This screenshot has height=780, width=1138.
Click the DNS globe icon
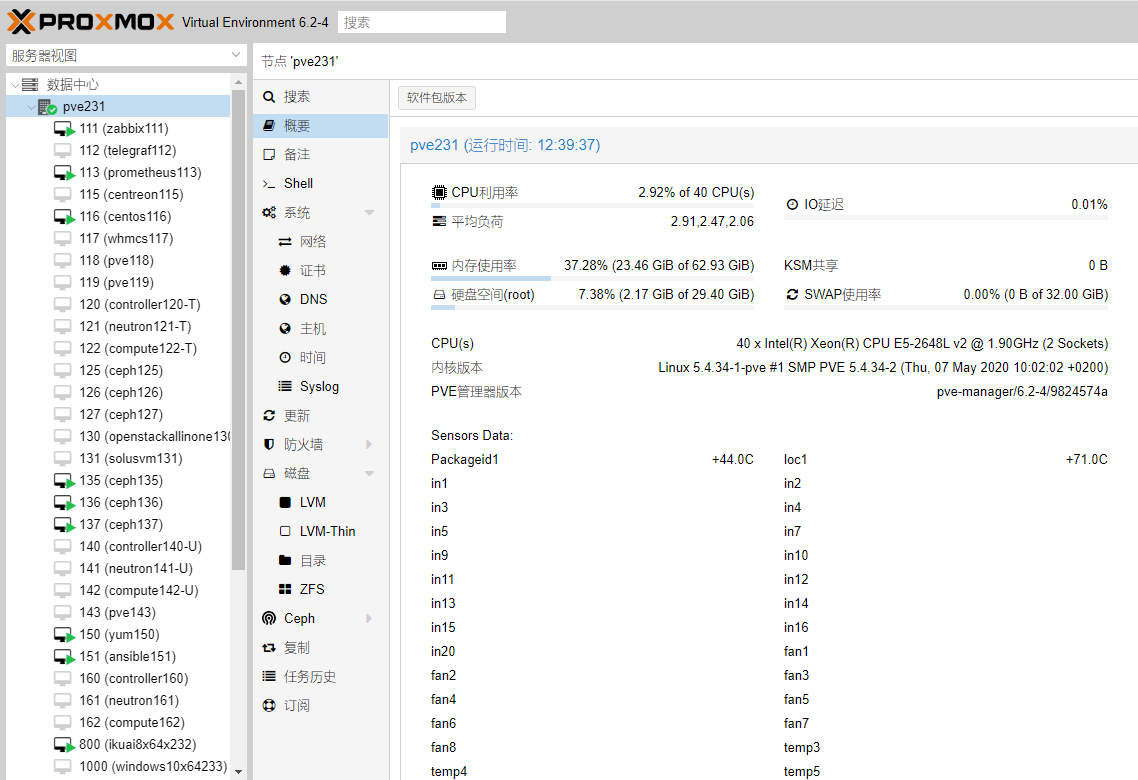285,299
